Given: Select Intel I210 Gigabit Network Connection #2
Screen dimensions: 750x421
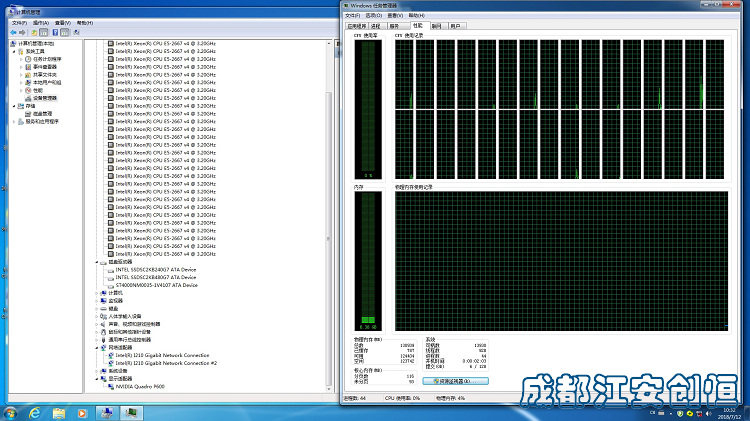Looking at the screenshot, I should 166,363.
